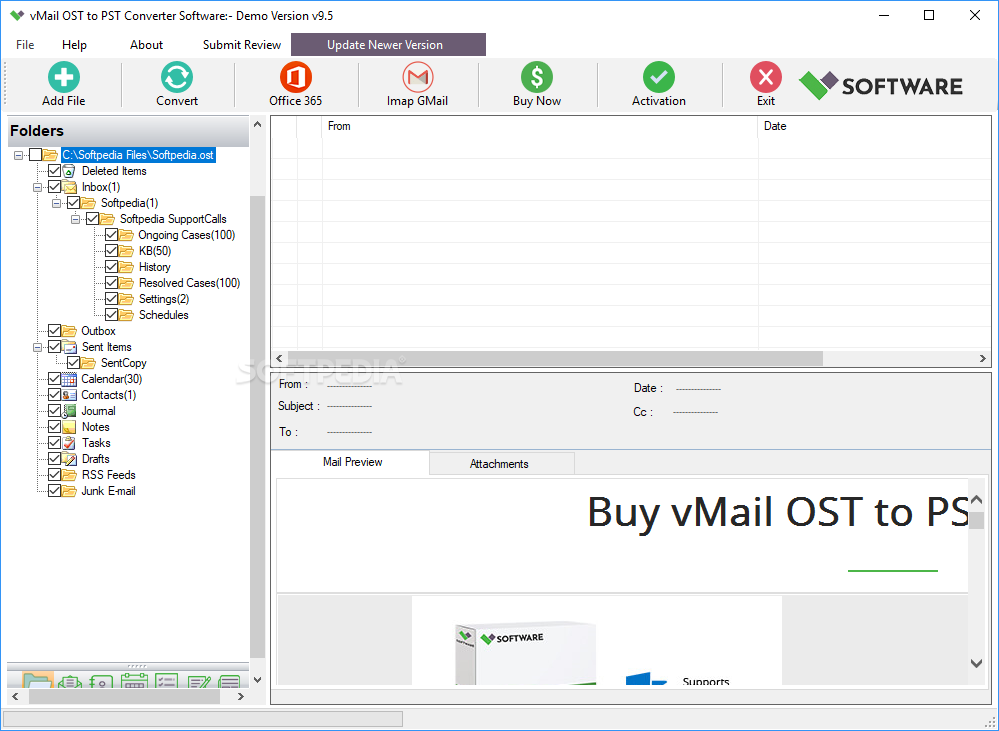The image size is (999, 731).
Task: Sort mail by the Date column header
Action: pos(874,126)
